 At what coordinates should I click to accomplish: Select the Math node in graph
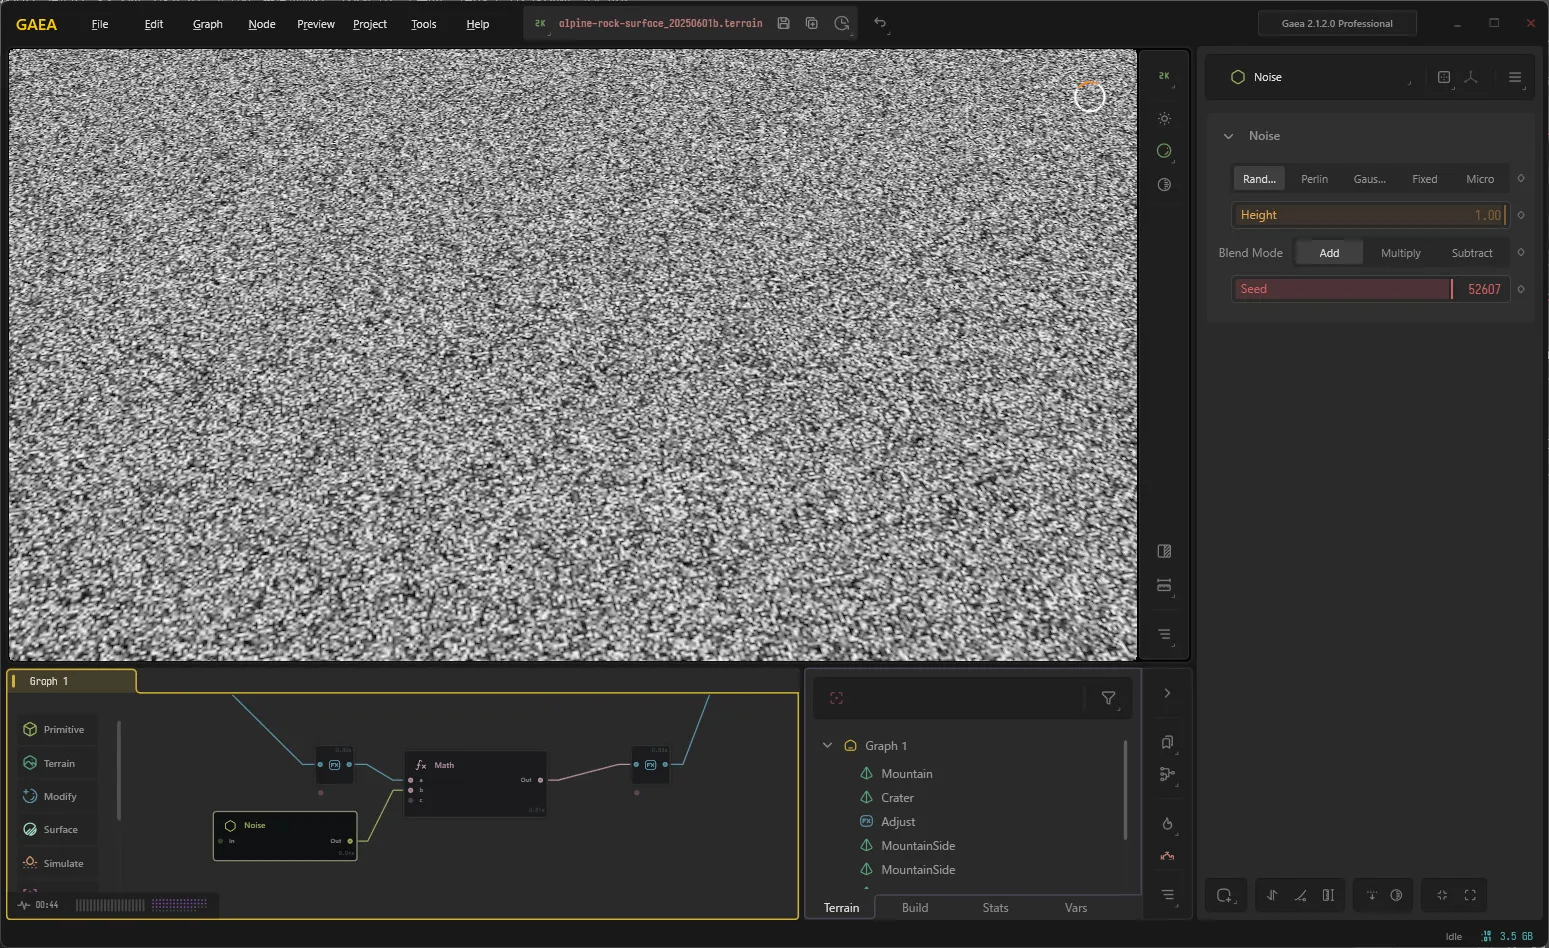pyautogui.click(x=476, y=784)
